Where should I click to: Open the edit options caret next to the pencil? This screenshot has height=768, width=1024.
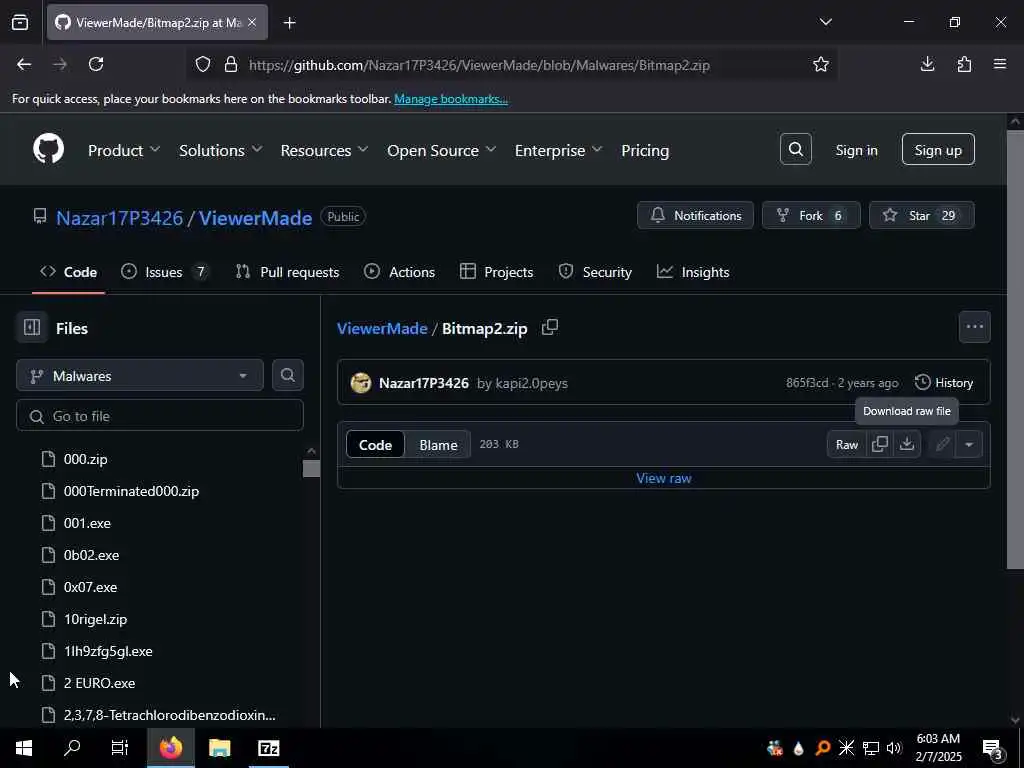[x=968, y=444]
